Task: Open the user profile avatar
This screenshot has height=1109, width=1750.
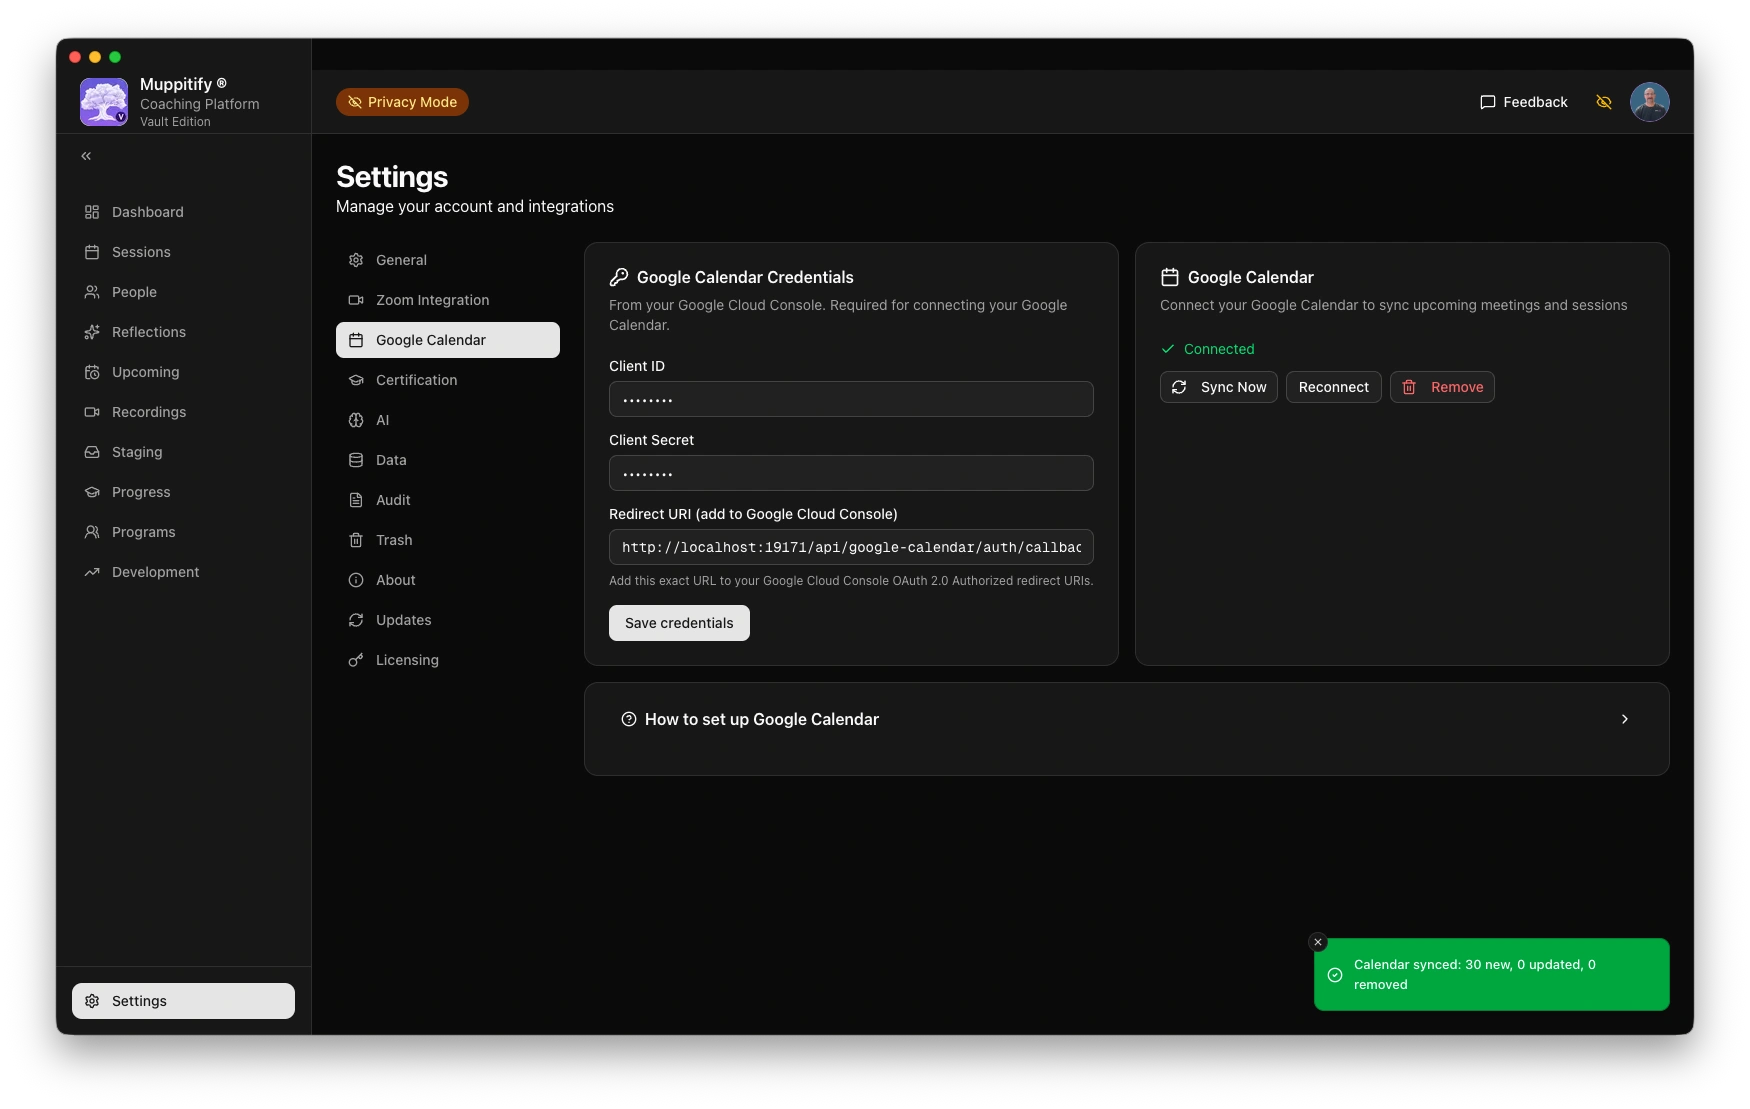Action: pos(1649,102)
